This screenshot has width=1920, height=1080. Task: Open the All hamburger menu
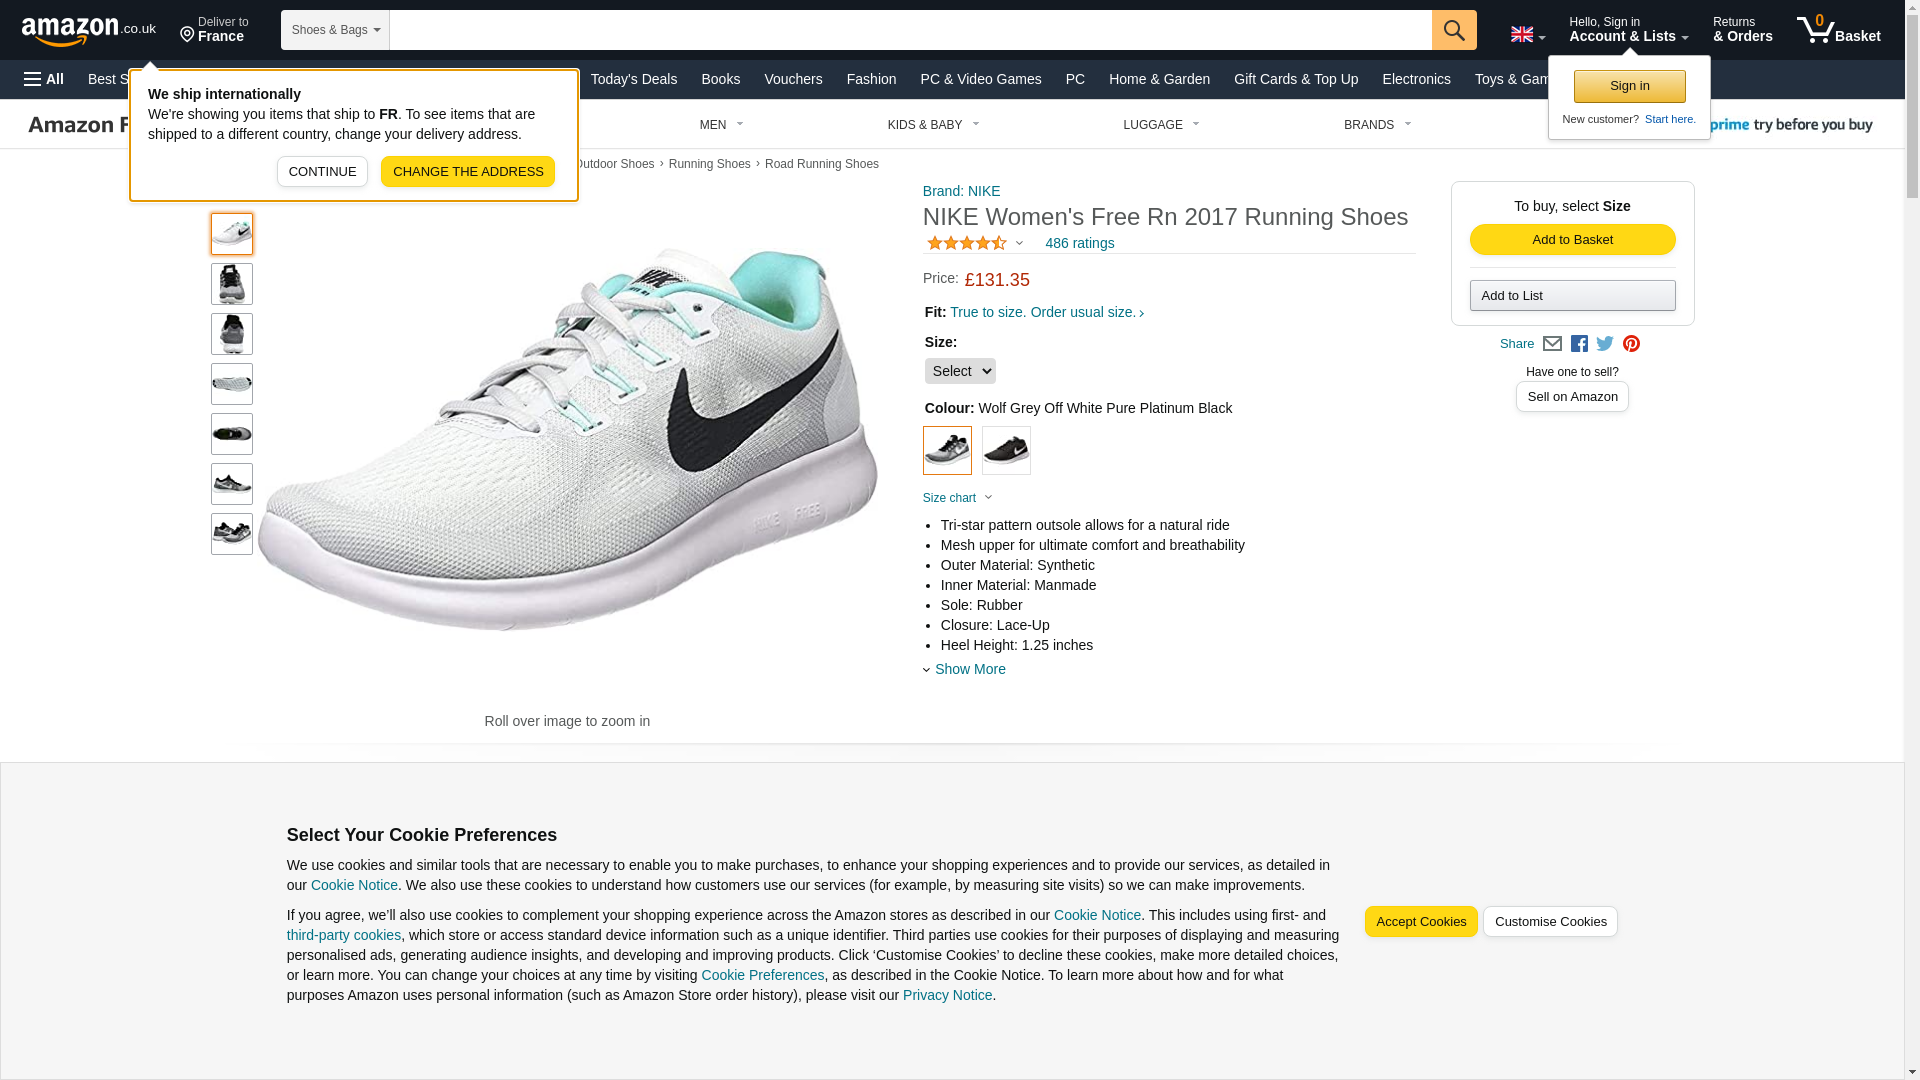click(44, 79)
